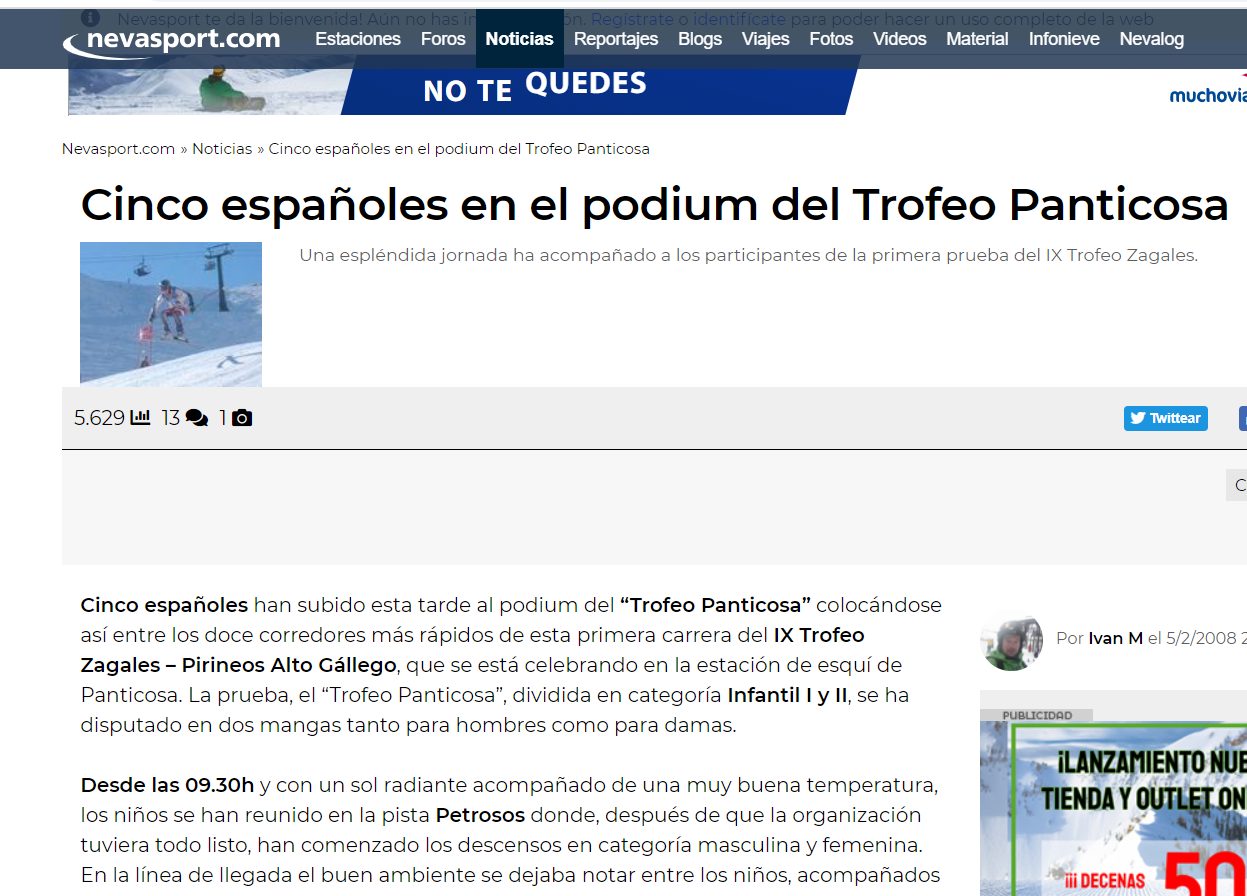Open the Estaciones menu

[x=358, y=39]
